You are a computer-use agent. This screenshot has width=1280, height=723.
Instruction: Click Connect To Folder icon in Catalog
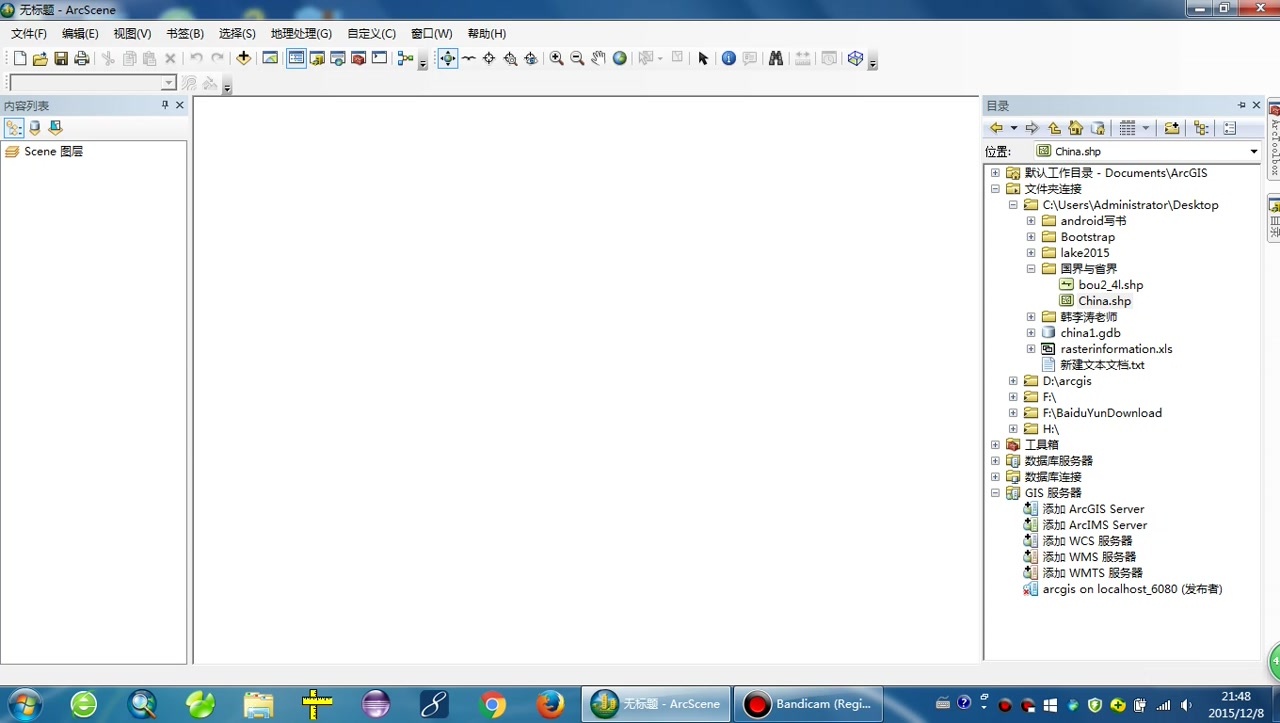tap(1172, 128)
